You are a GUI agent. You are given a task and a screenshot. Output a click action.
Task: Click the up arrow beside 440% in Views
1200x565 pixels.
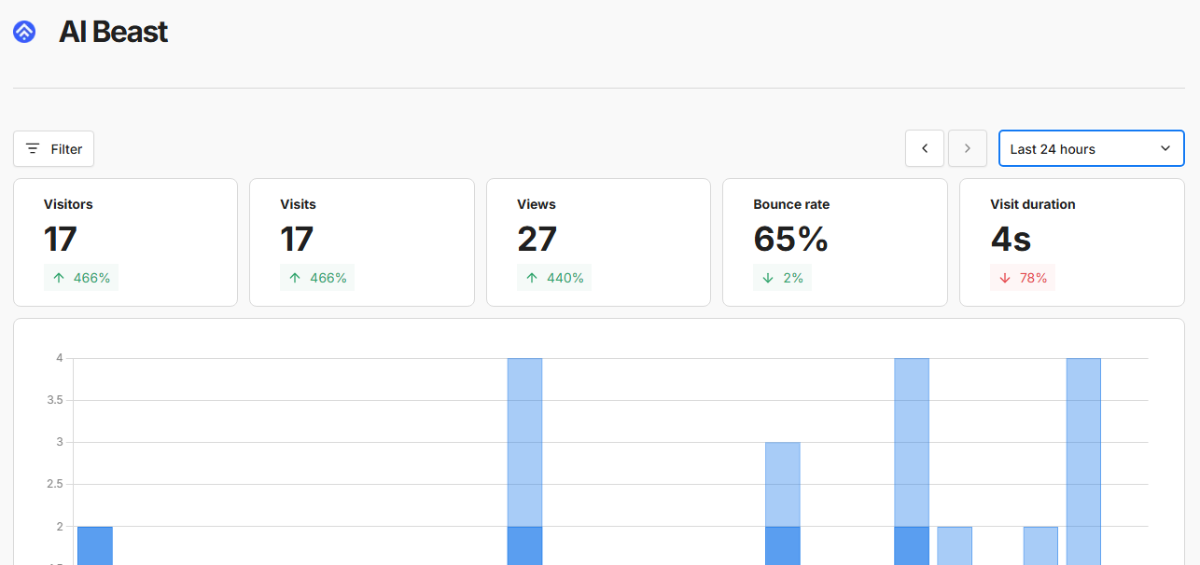point(531,278)
